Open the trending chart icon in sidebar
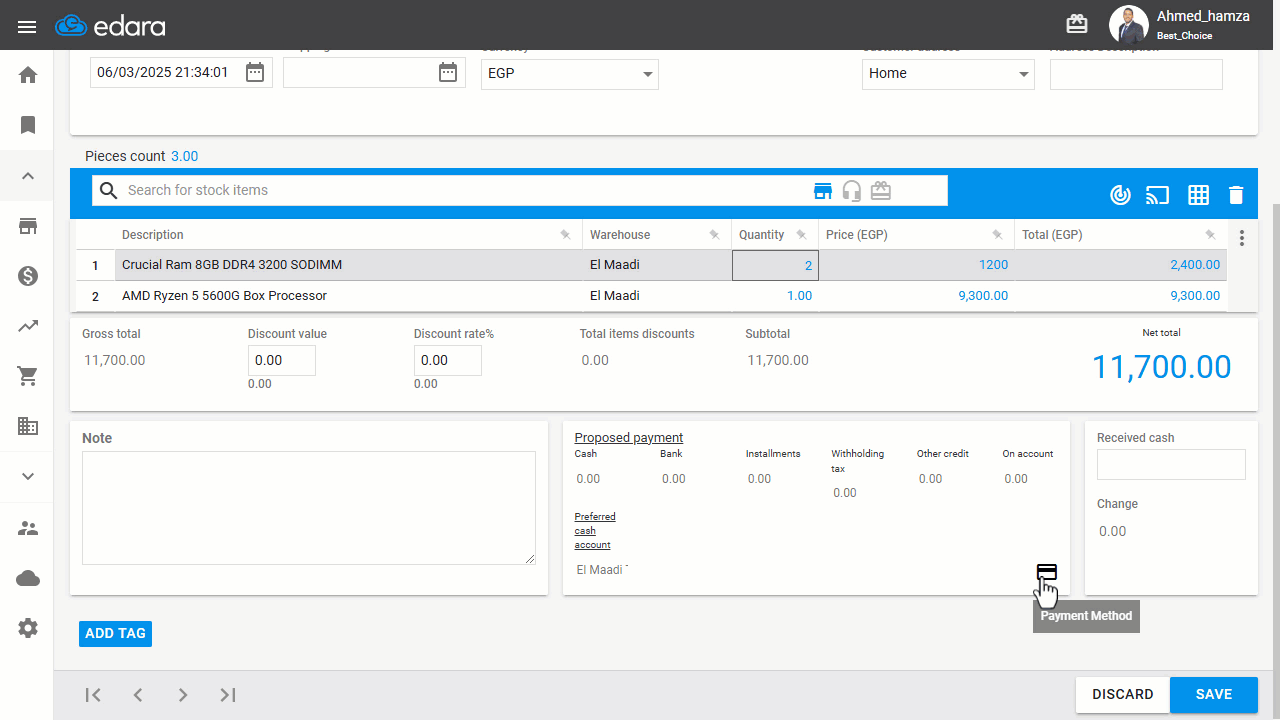Image resolution: width=1280 pixels, height=720 pixels. [x=28, y=326]
